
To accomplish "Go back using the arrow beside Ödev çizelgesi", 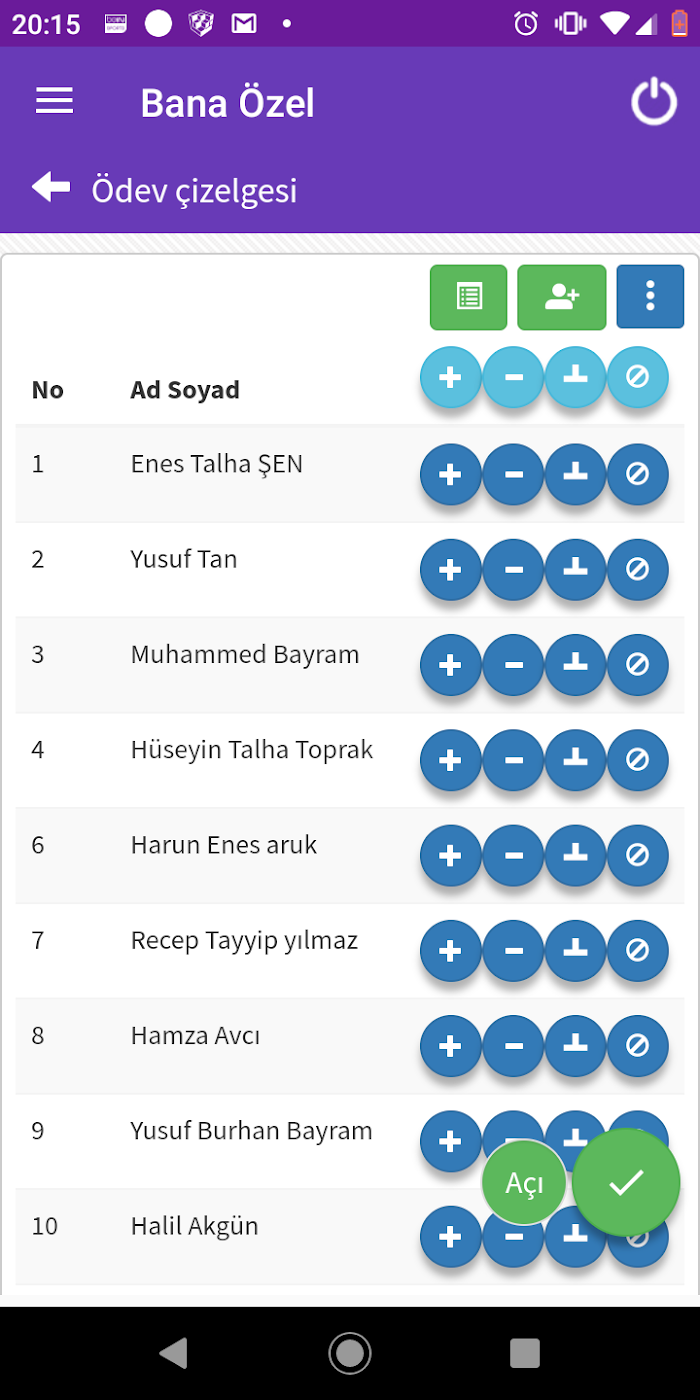I will click(x=51, y=187).
